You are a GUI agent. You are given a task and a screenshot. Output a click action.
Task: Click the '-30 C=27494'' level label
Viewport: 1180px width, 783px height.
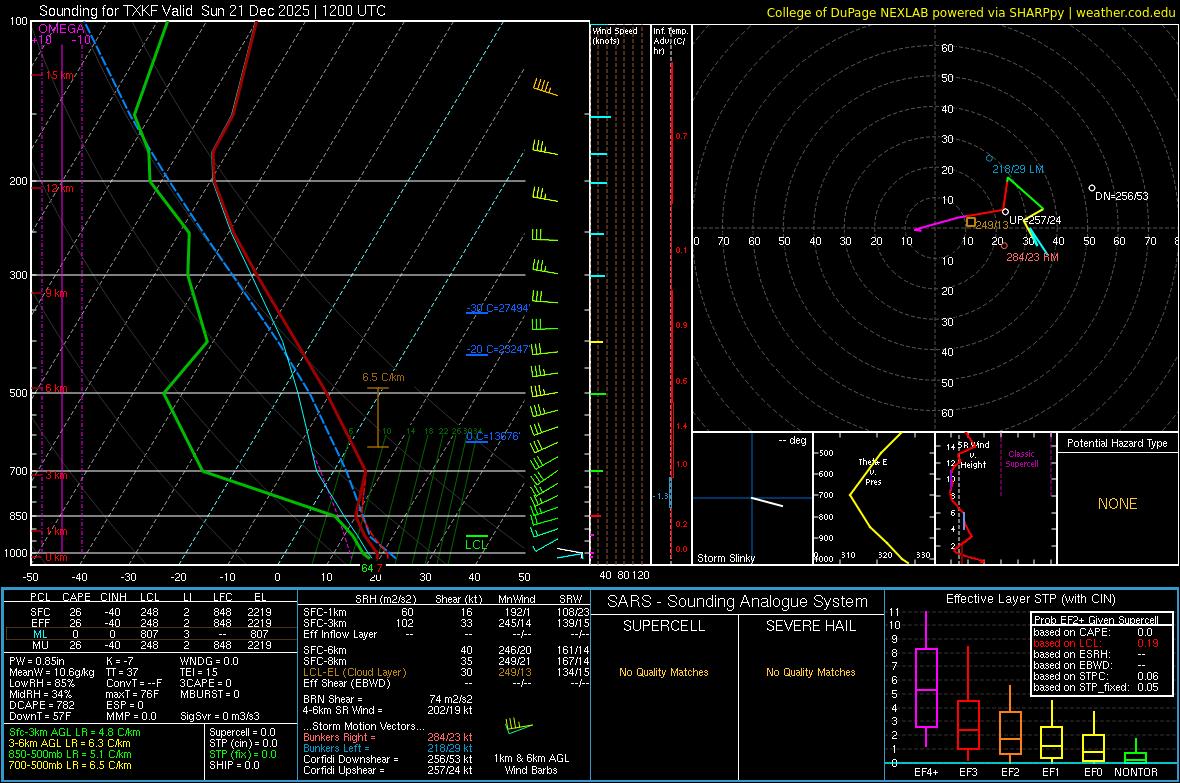tap(498, 308)
